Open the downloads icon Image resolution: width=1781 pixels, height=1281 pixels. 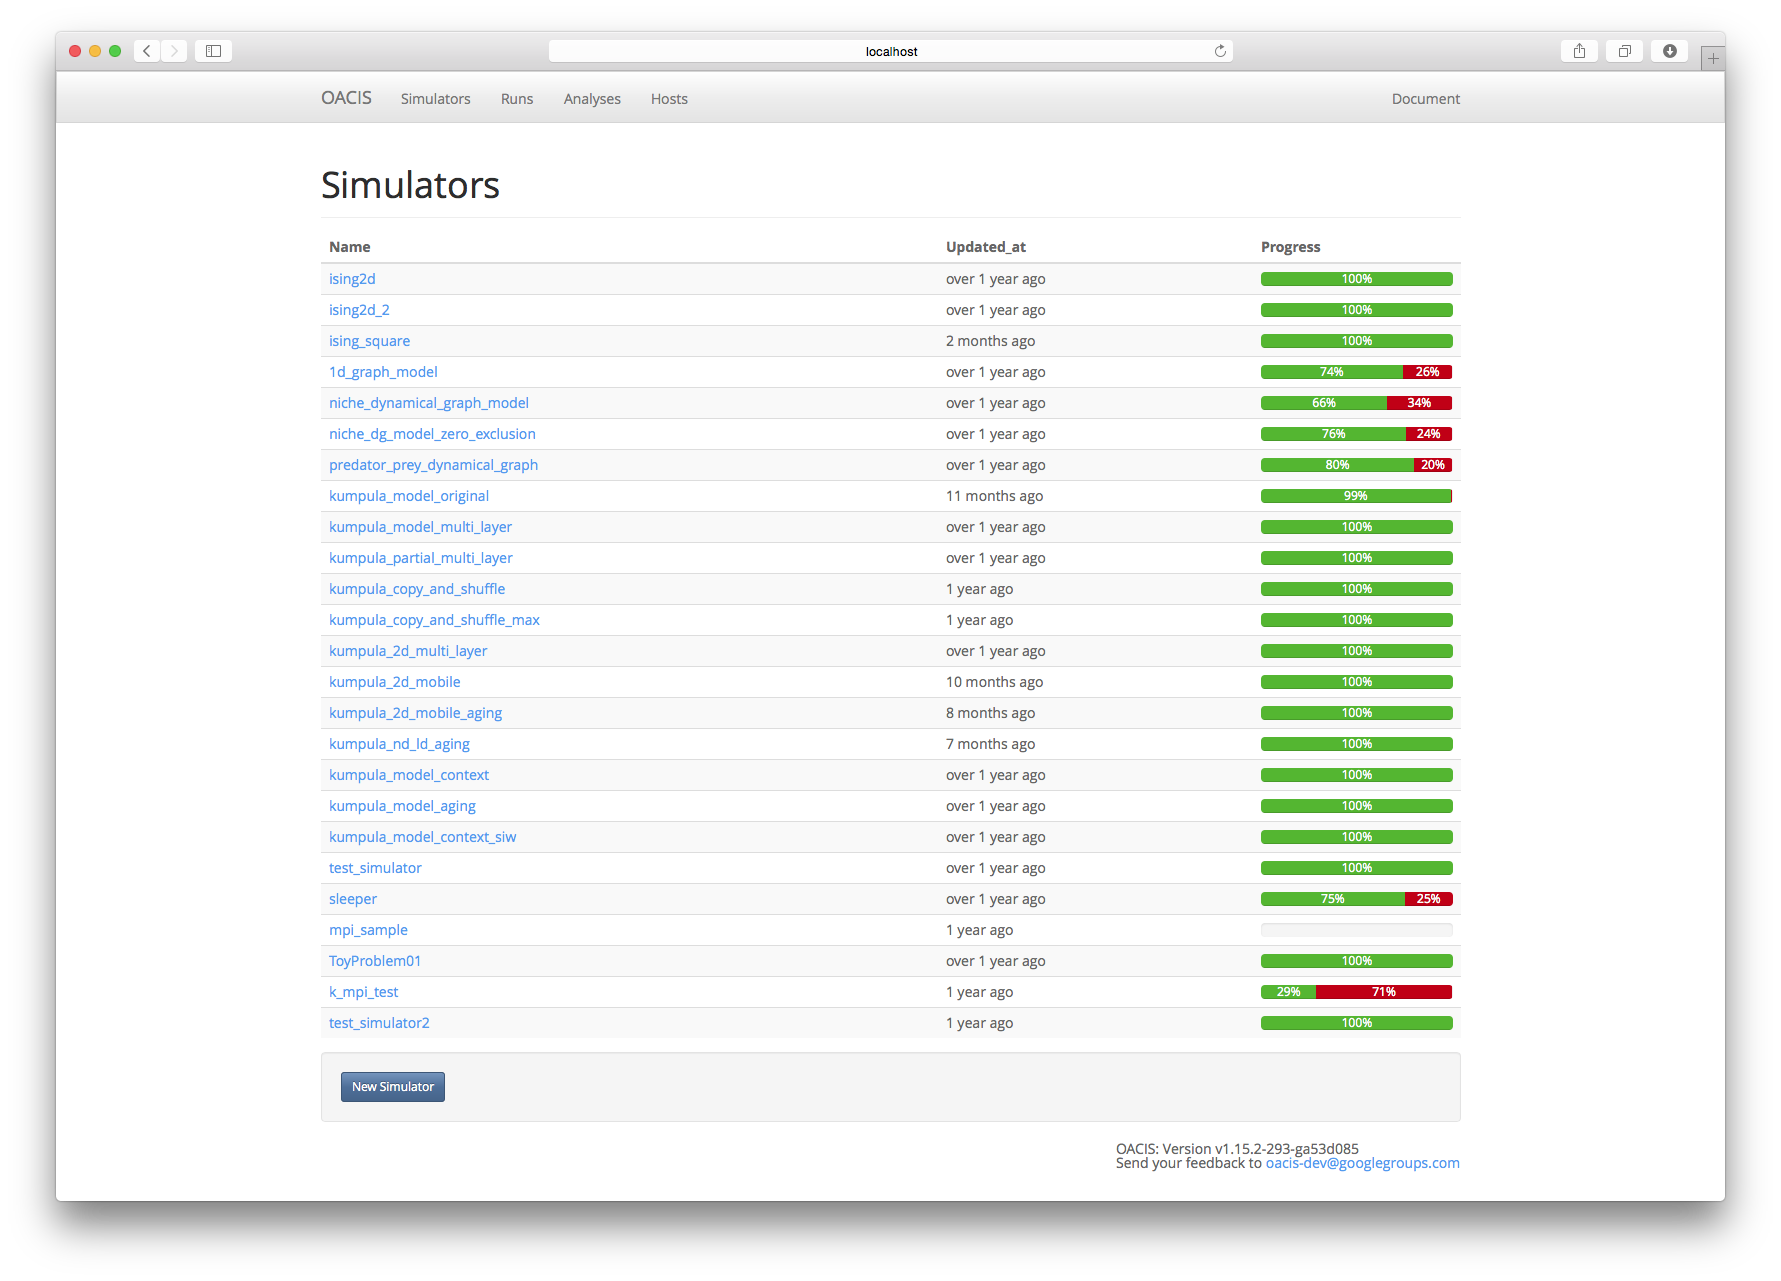(1669, 51)
